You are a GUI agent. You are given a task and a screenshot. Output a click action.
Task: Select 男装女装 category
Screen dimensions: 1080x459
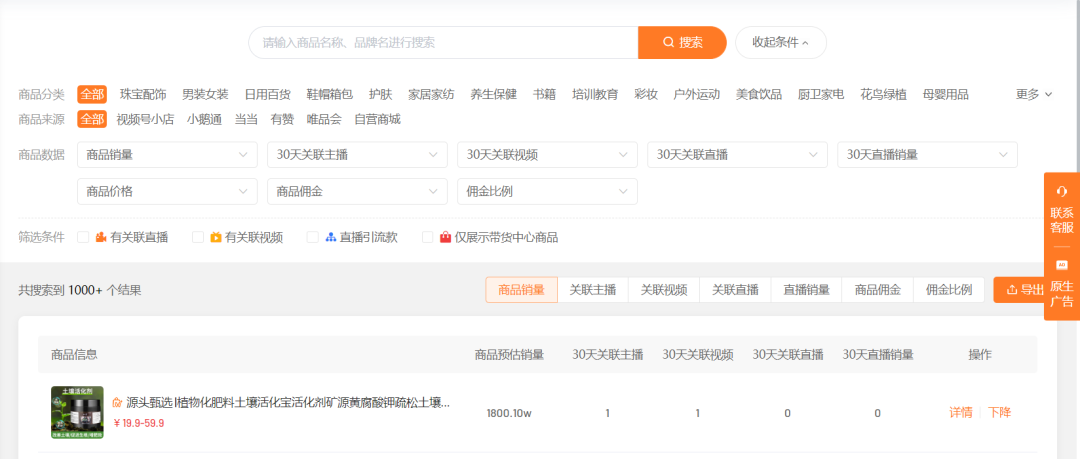click(x=205, y=94)
